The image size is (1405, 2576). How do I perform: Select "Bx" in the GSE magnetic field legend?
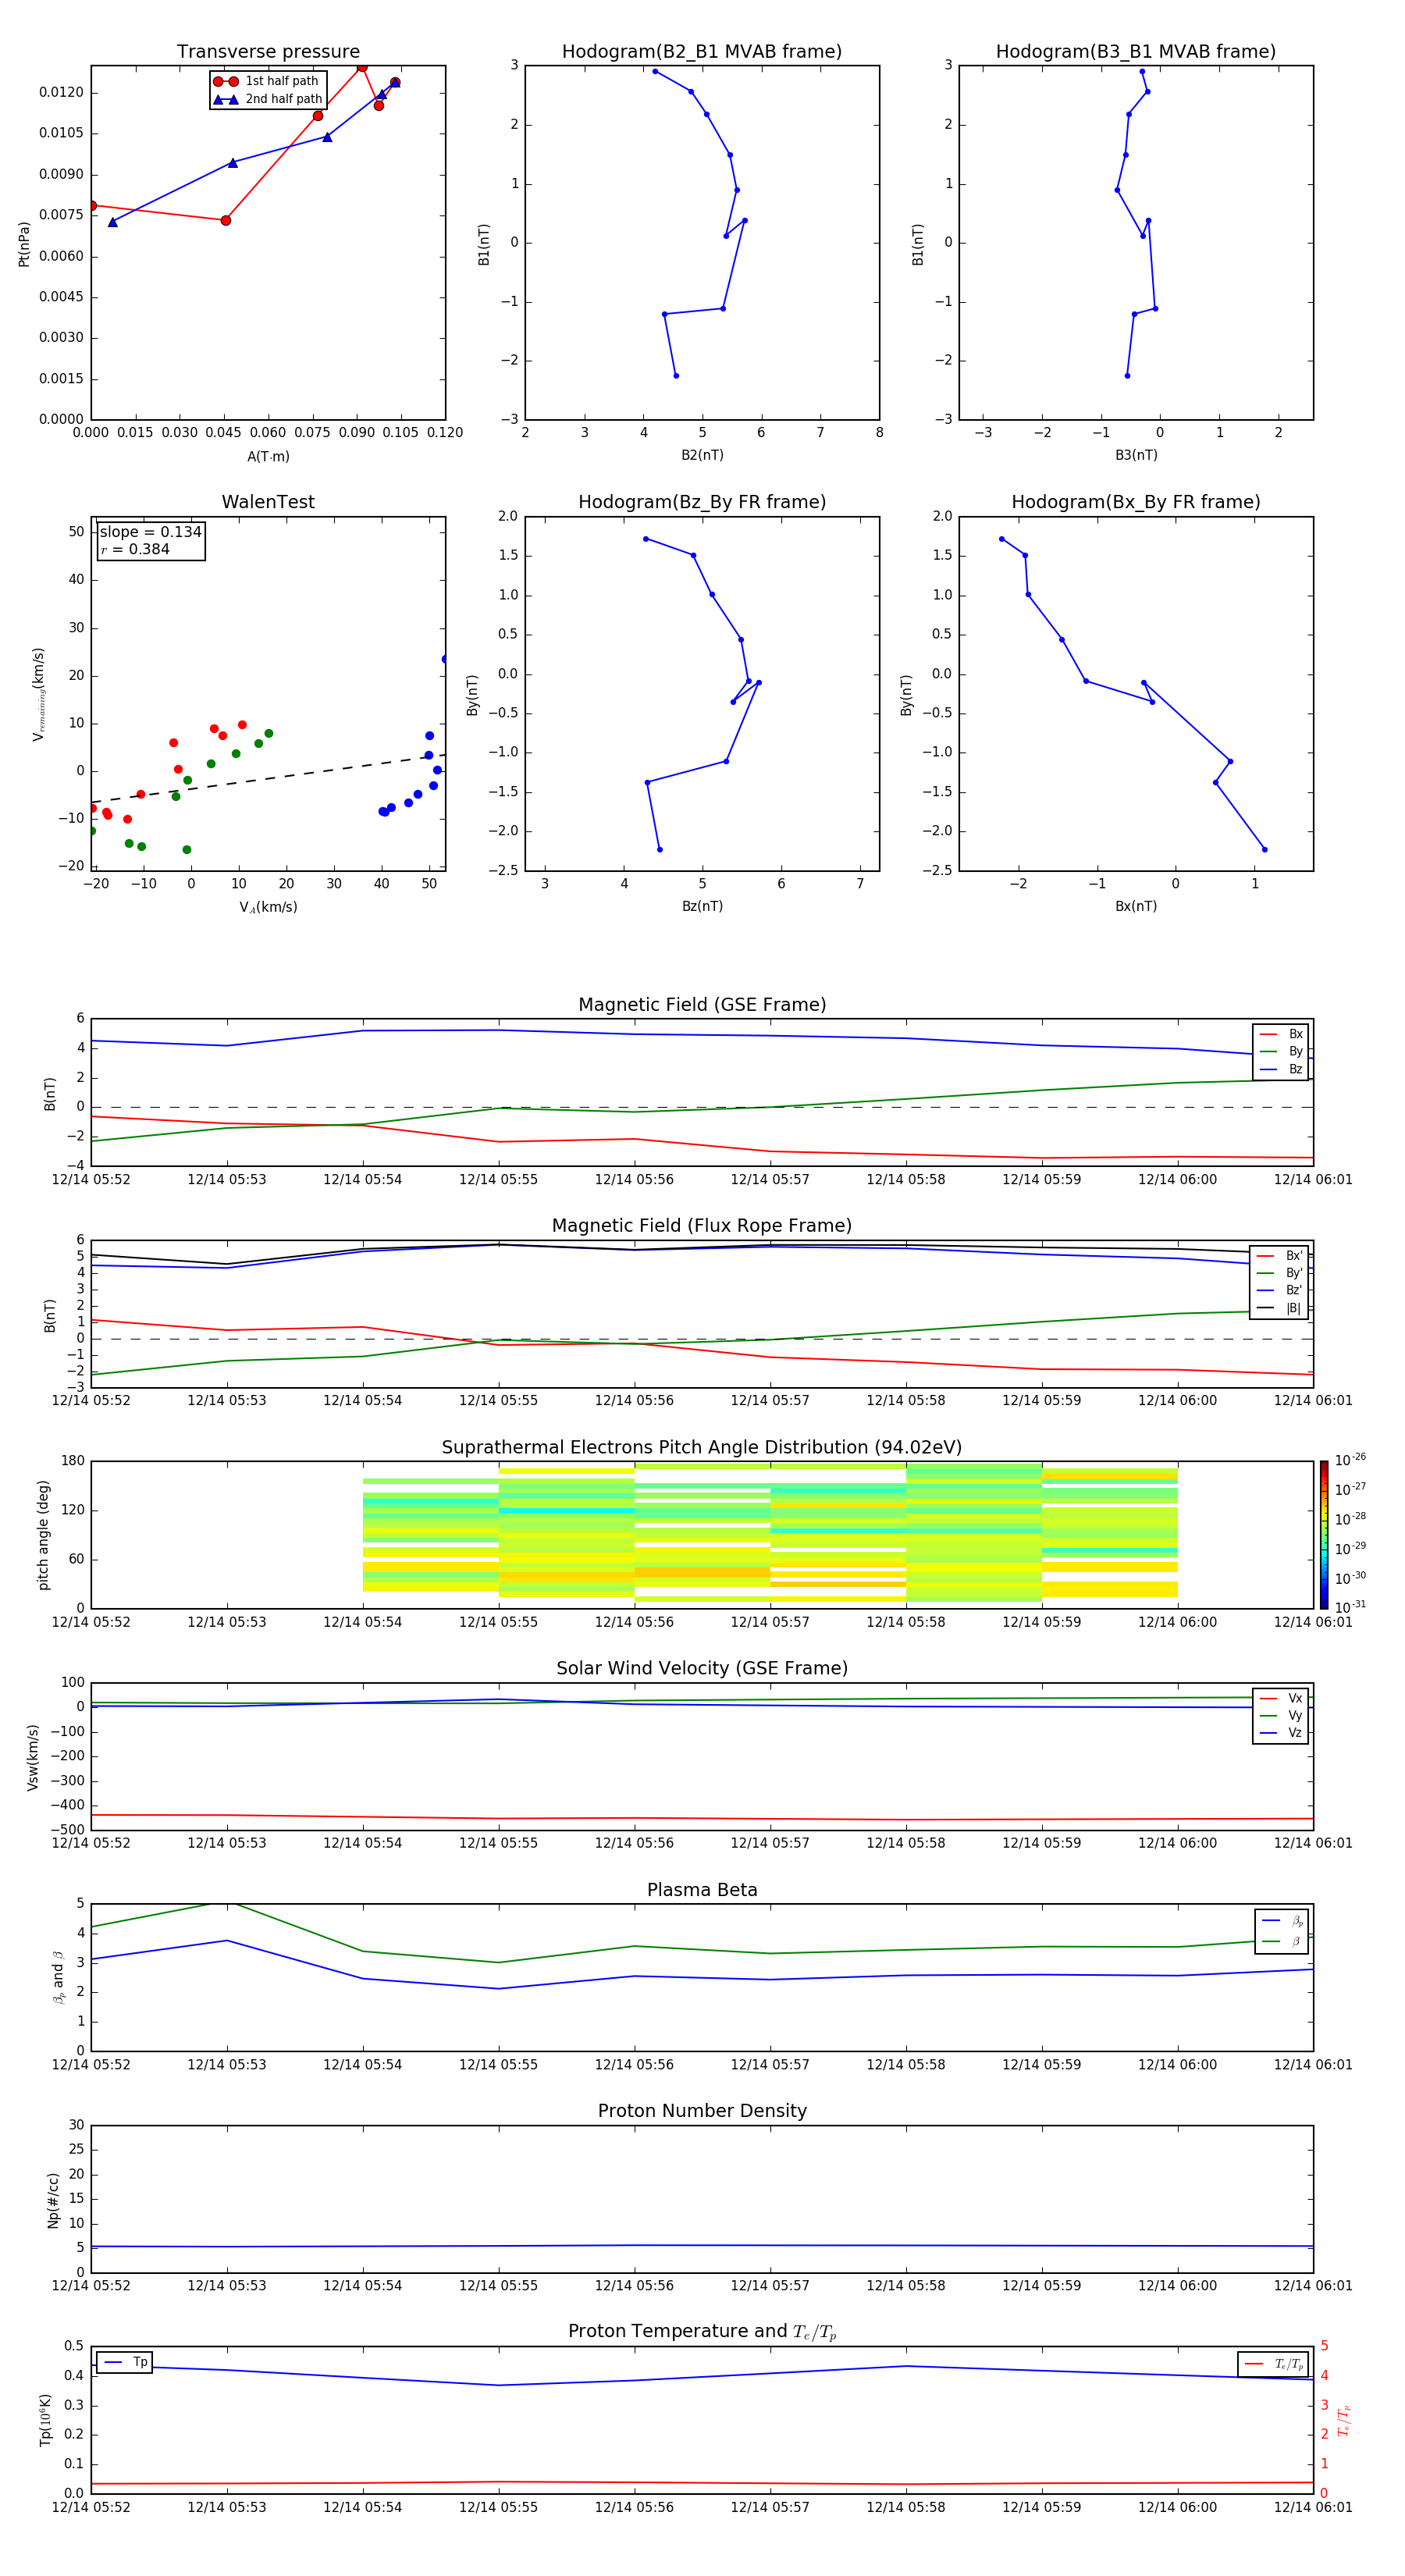pyautogui.click(x=1282, y=1034)
